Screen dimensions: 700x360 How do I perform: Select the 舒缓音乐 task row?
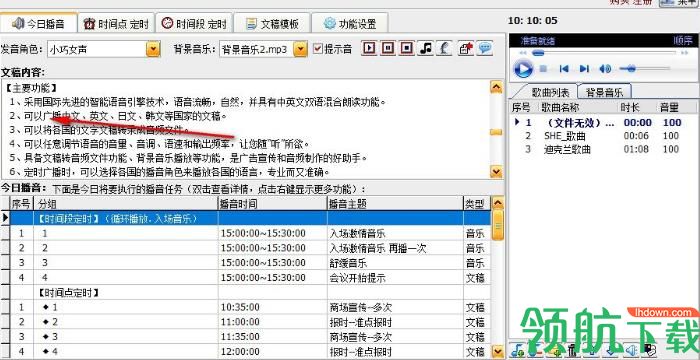coord(250,263)
